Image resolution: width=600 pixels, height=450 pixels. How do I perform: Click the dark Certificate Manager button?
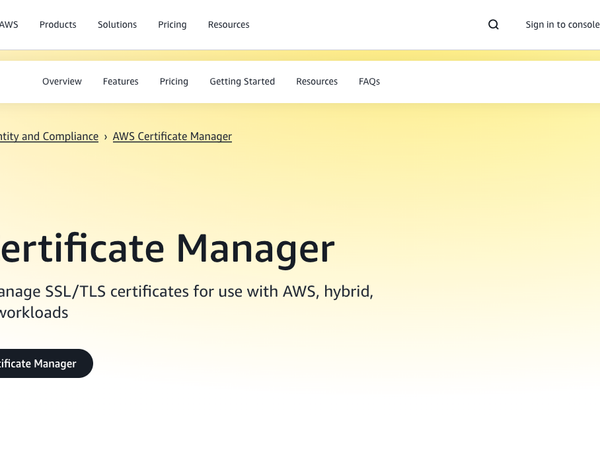(46, 363)
